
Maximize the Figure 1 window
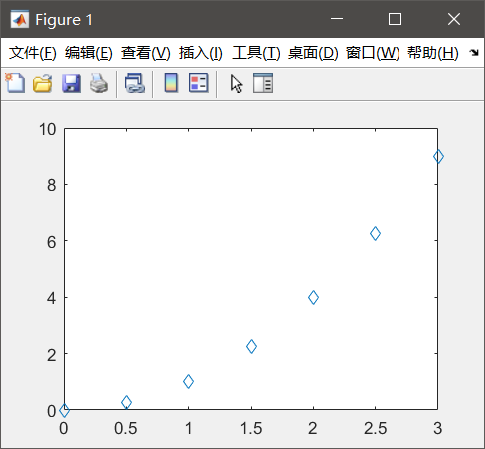point(395,19)
